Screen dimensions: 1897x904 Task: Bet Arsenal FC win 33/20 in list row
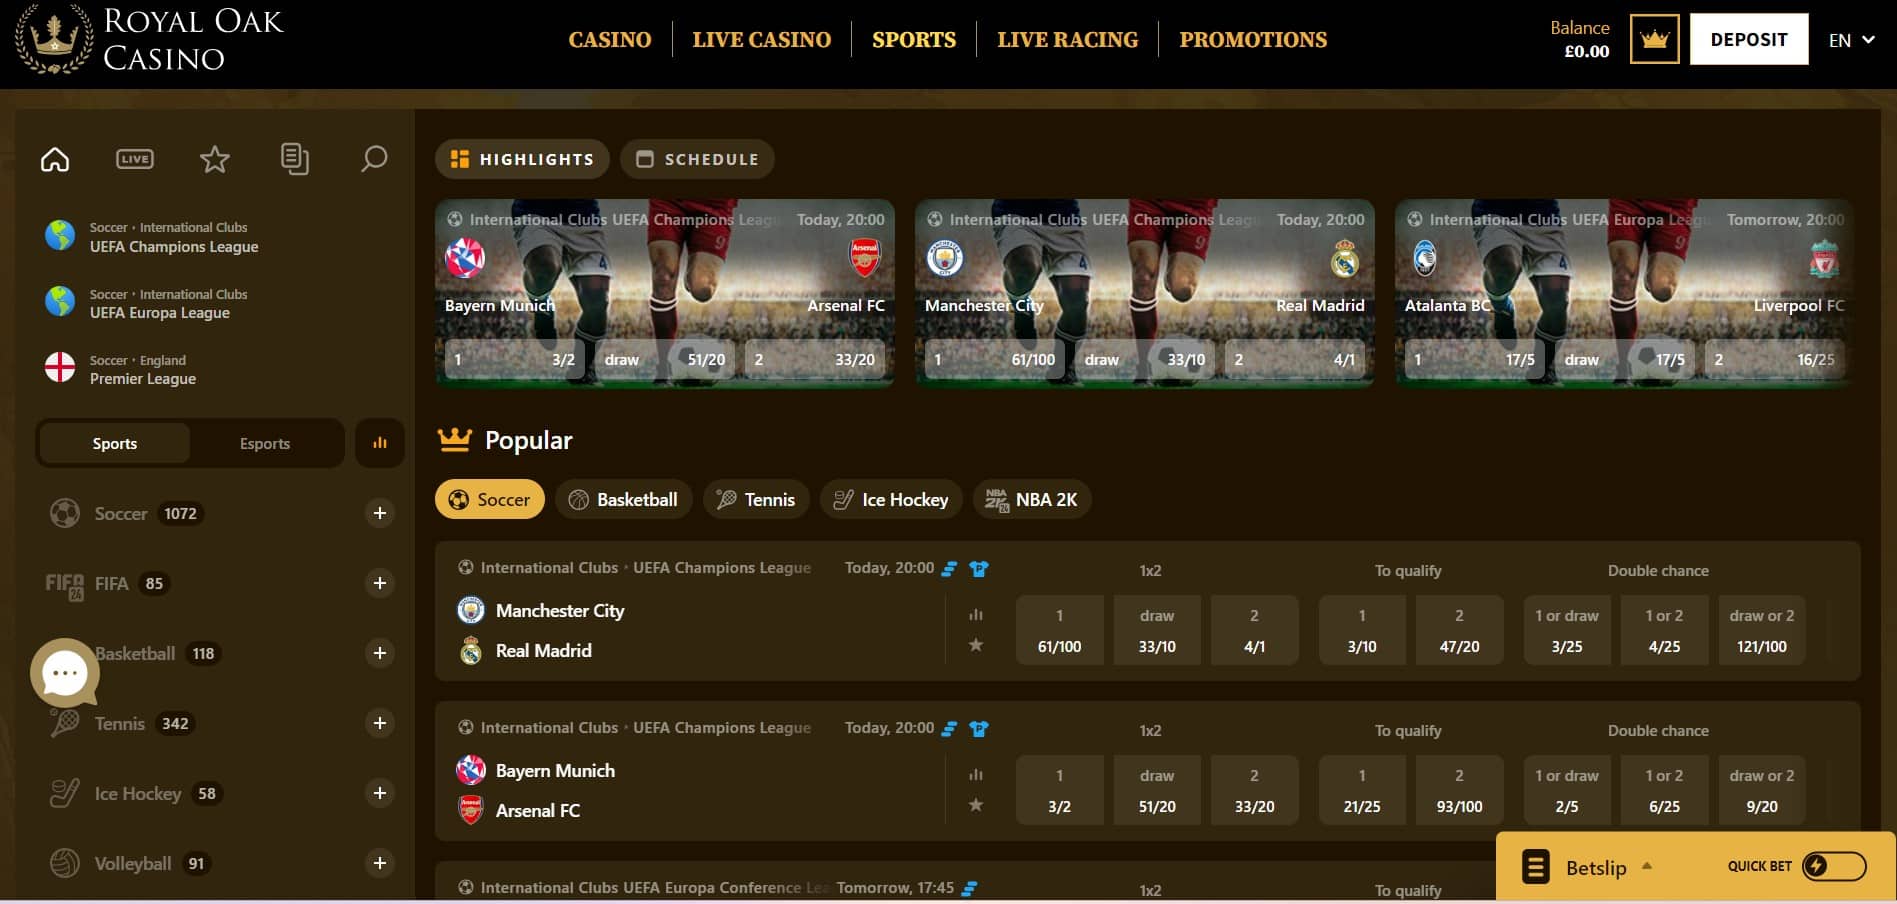[1254, 790]
